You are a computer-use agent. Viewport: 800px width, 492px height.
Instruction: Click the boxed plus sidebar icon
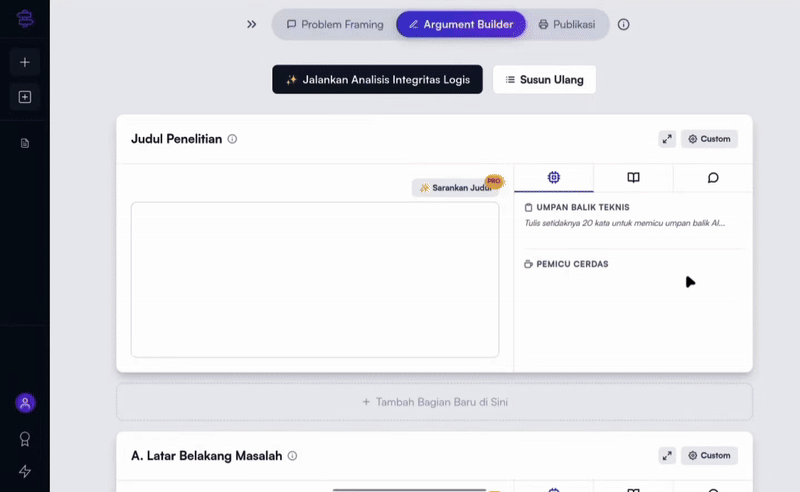[25, 97]
